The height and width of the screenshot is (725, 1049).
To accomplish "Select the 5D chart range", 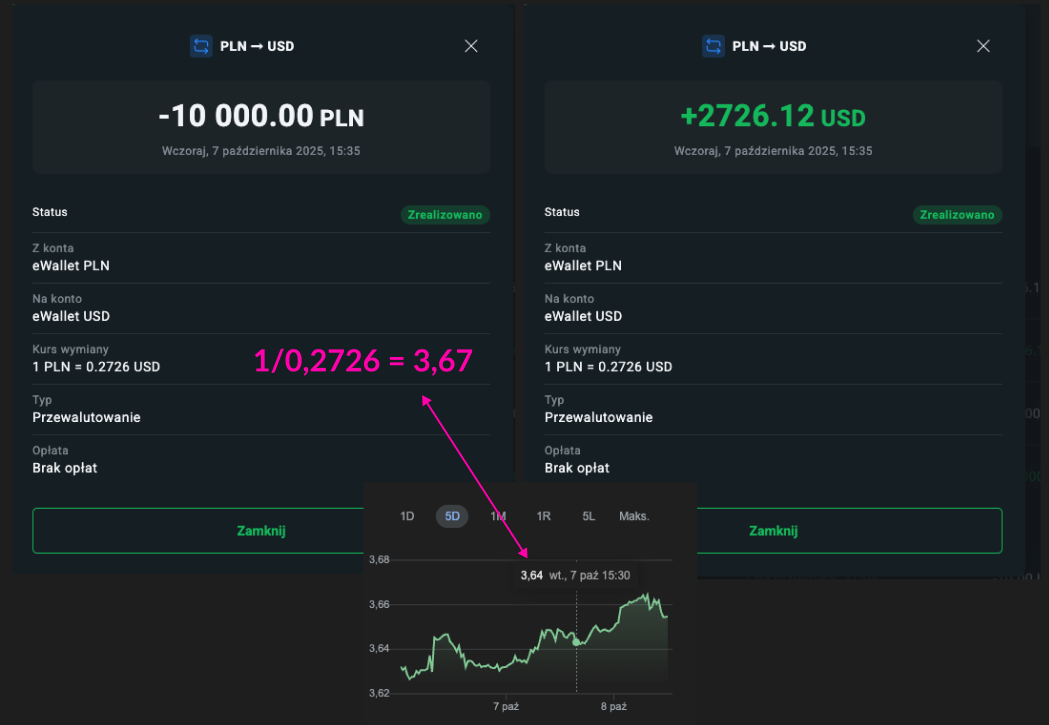I will 452,516.
